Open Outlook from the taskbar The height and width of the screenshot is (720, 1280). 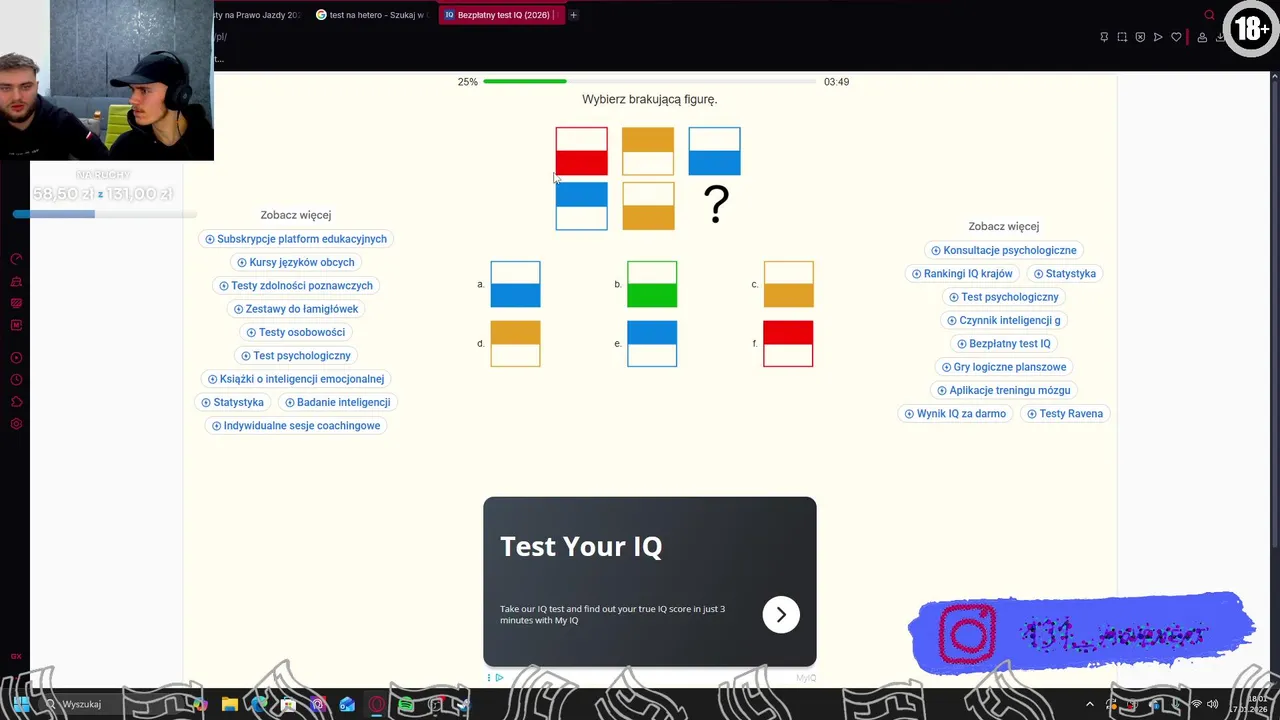(347, 704)
